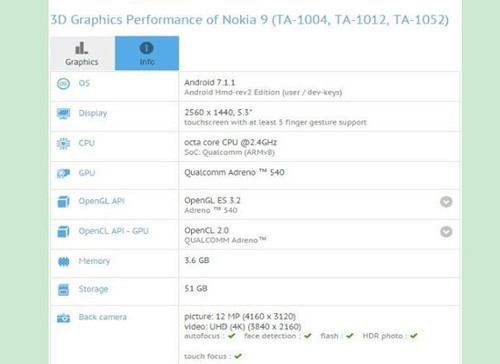This screenshot has width=500, height=364.
Task: Click the Nokia 9 performance page title
Action: point(250,20)
